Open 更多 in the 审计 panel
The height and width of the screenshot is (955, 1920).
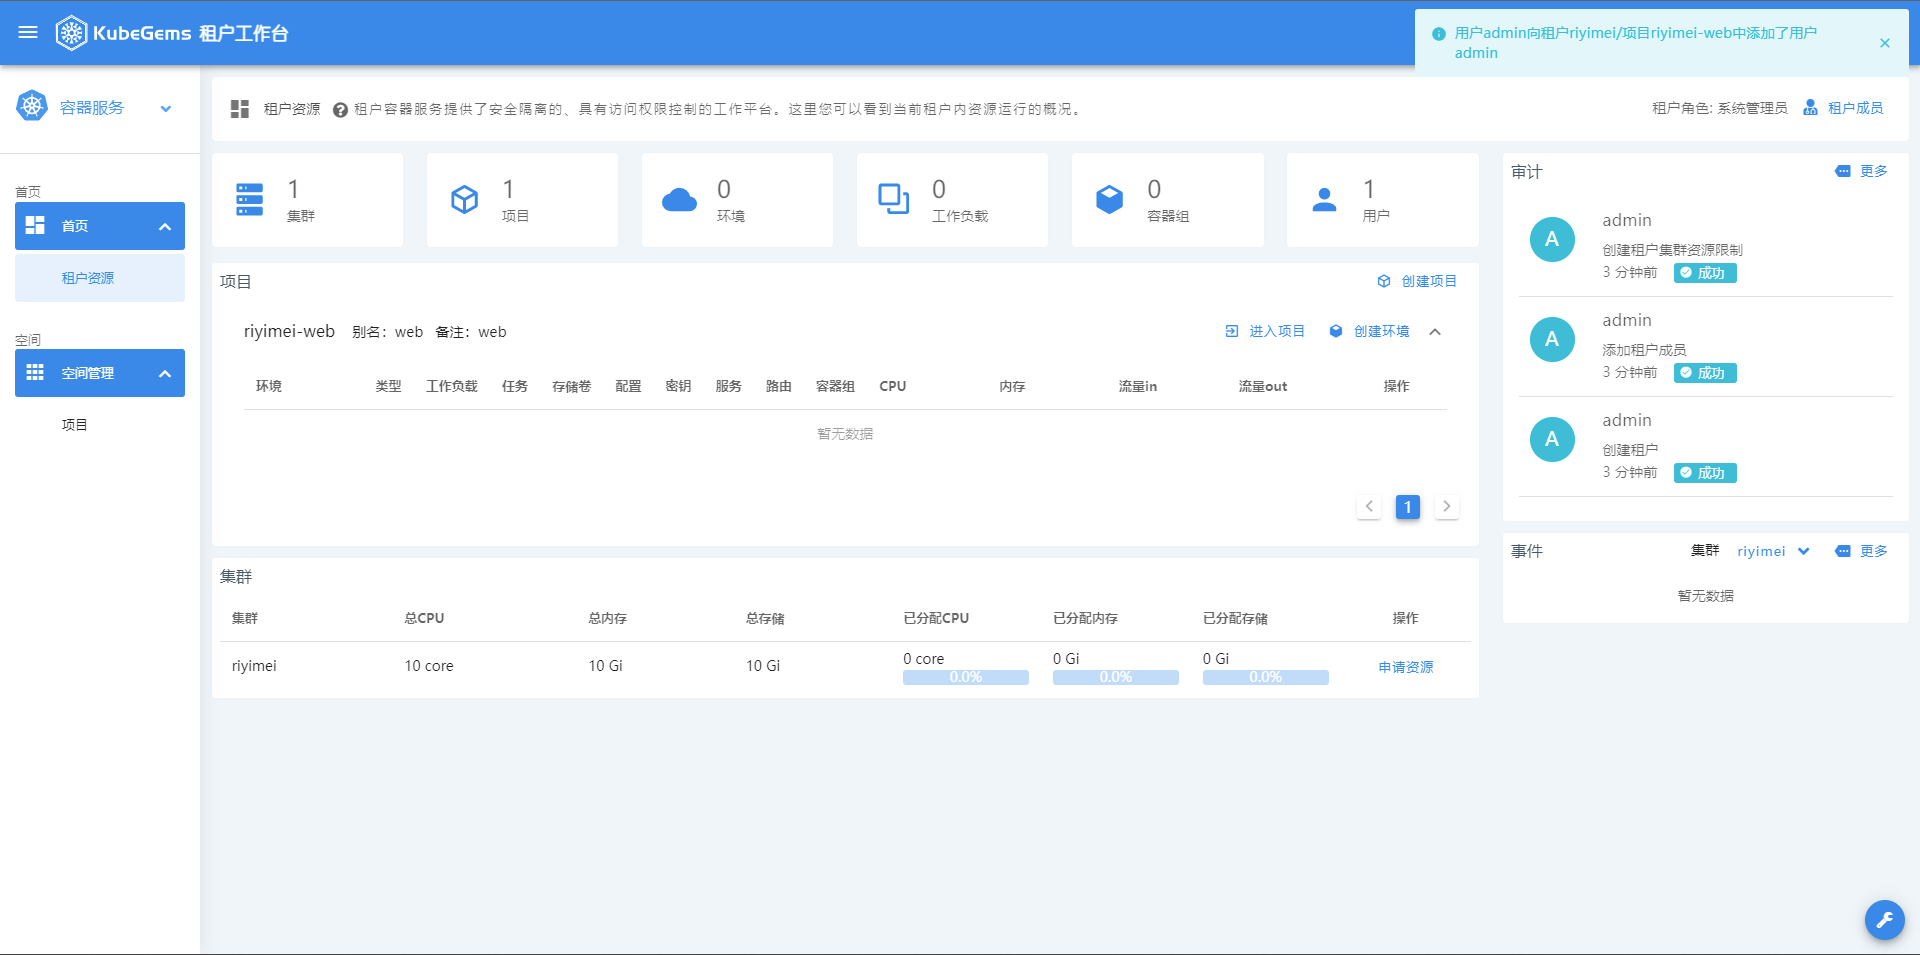click(x=1873, y=171)
